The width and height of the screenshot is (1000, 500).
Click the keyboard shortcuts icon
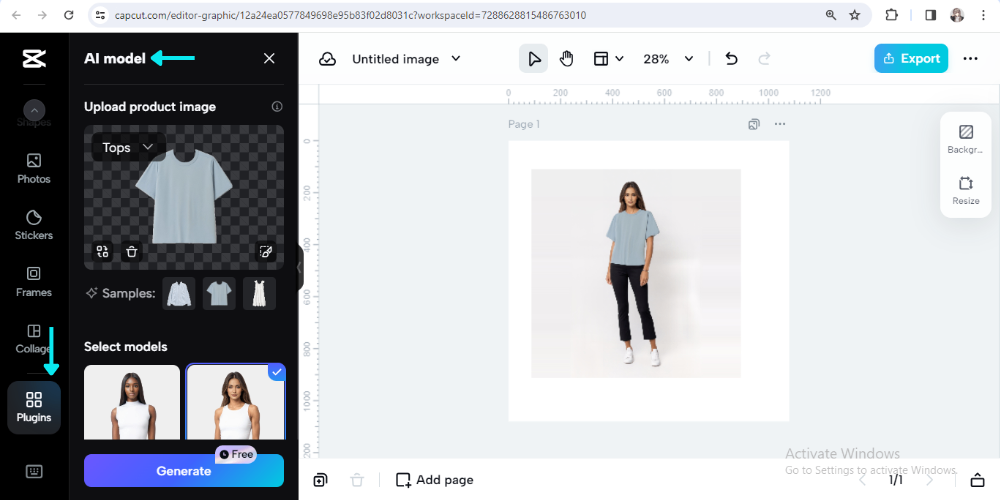(34, 471)
